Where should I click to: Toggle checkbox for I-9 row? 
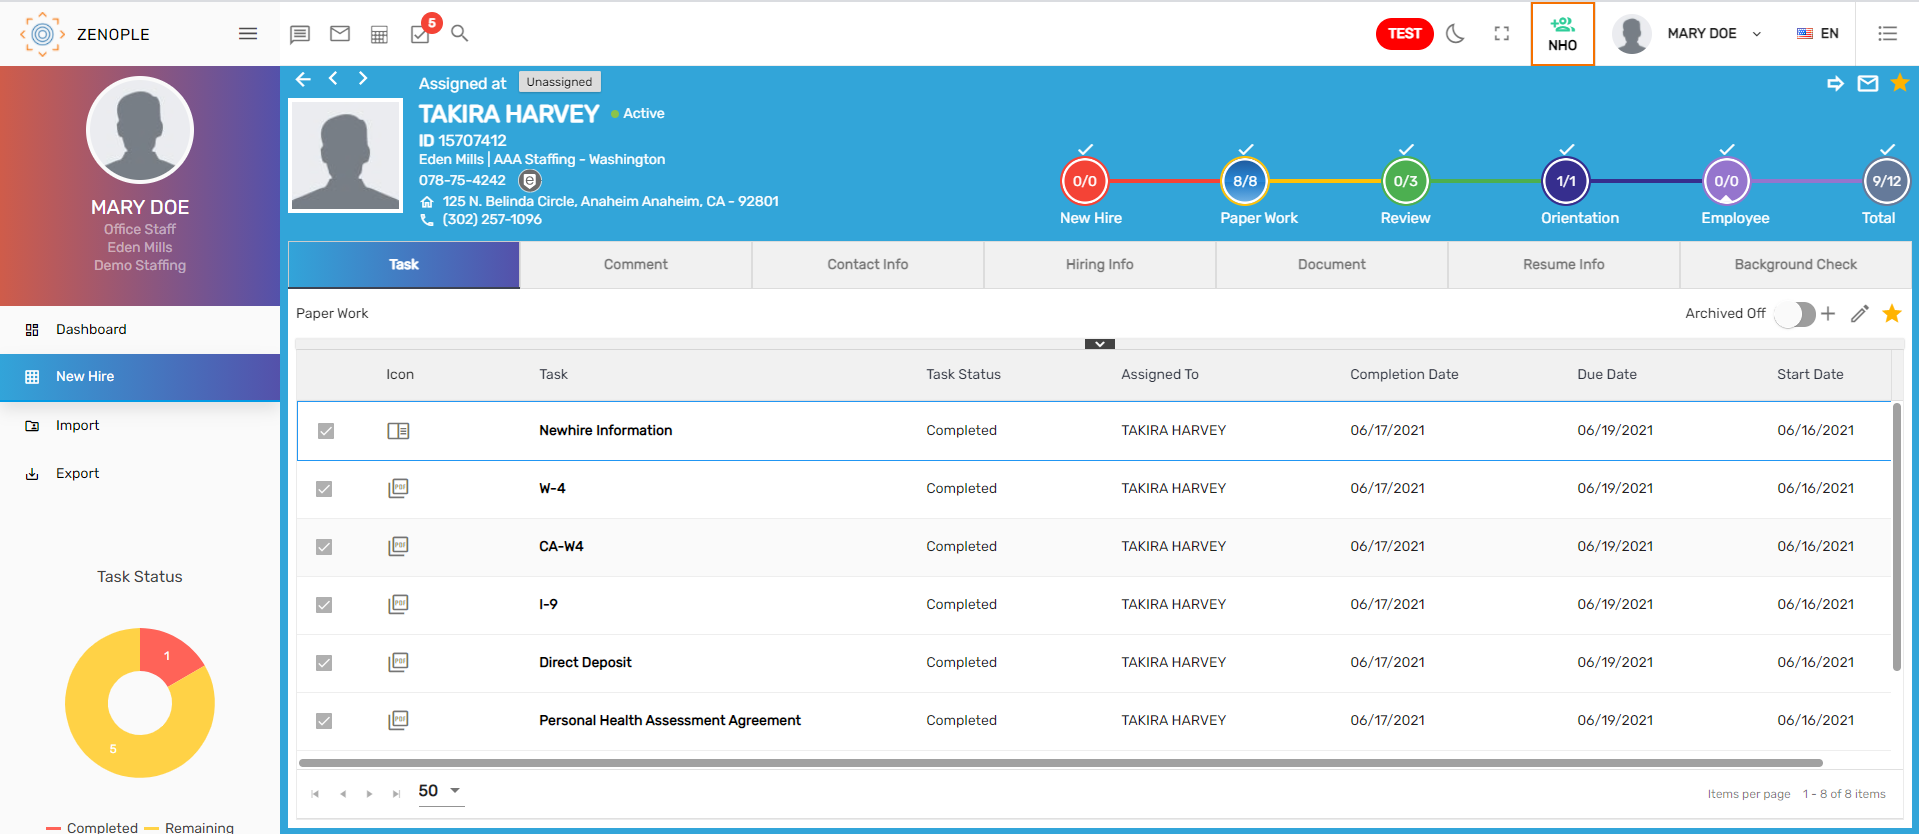(324, 605)
